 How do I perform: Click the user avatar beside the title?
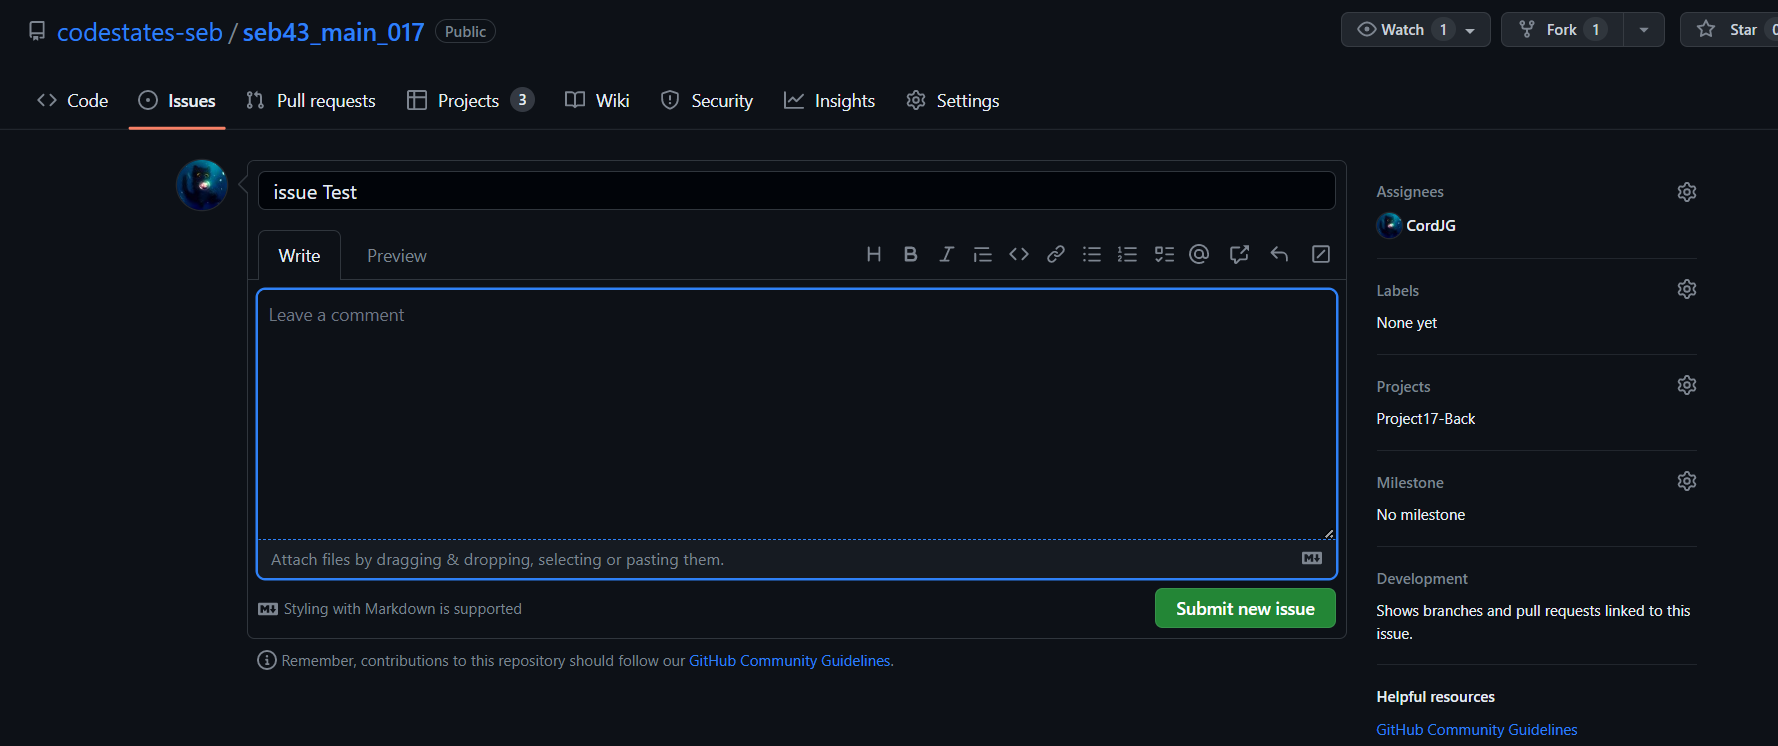coord(202,185)
